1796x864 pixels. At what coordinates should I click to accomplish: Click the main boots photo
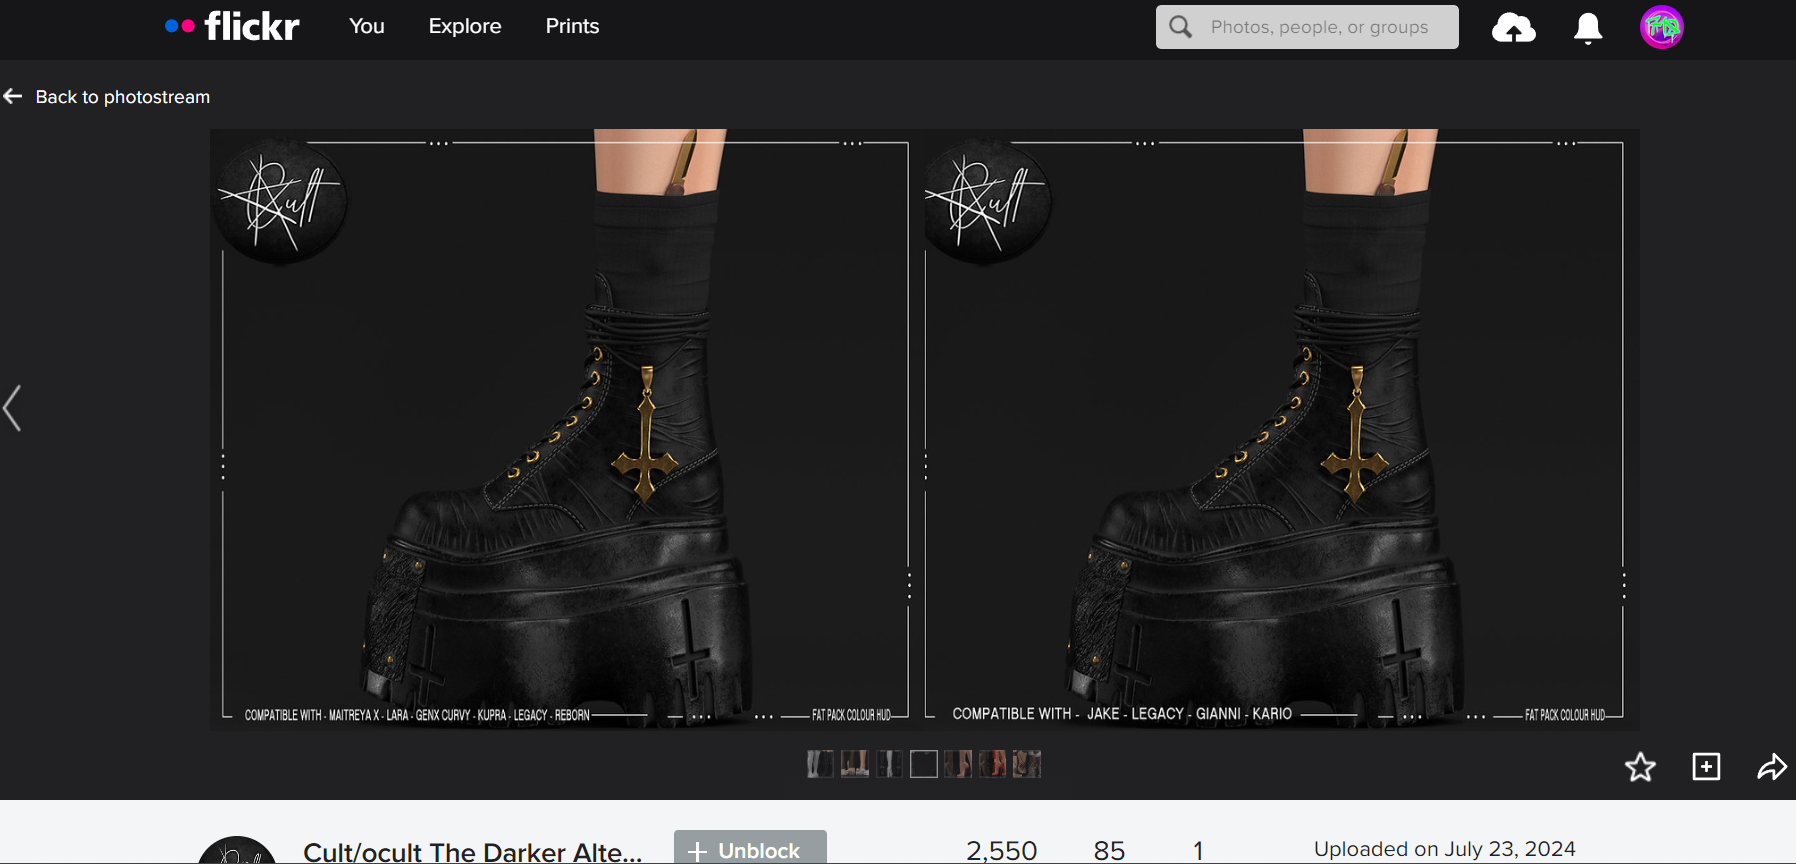coord(924,430)
